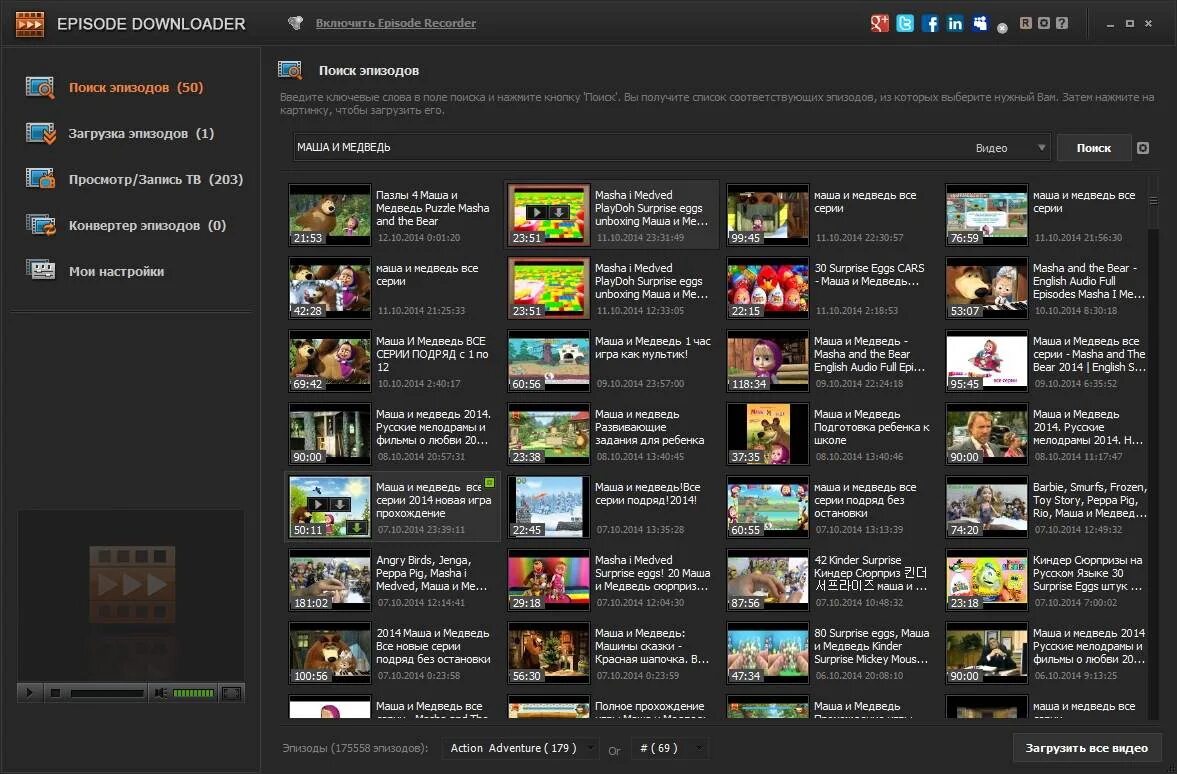Open the 53:07 Masha and the Bear English thumbnail

[986, 288]
